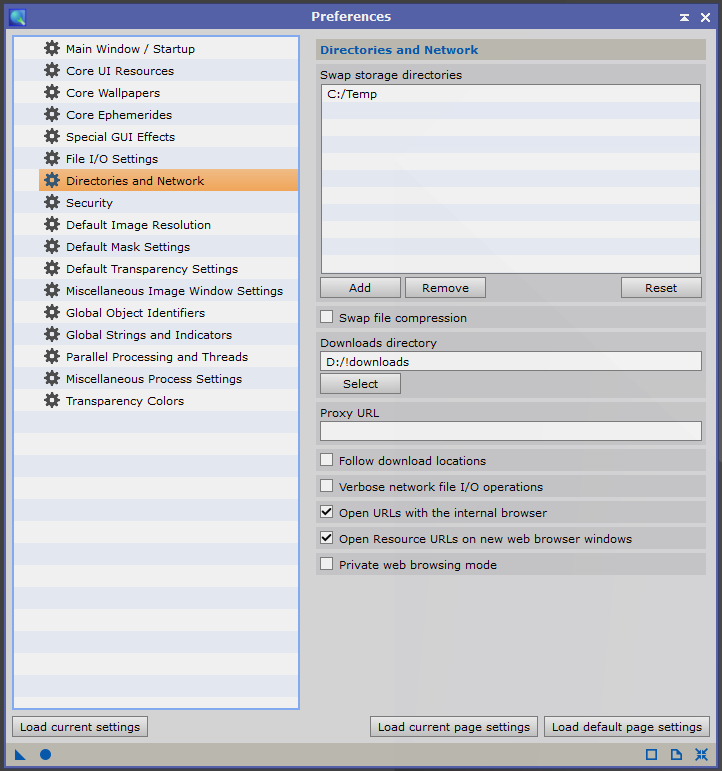Click the square icon in bottom-right bar
The width and height of the screenshot is (722, 771).
651,754
